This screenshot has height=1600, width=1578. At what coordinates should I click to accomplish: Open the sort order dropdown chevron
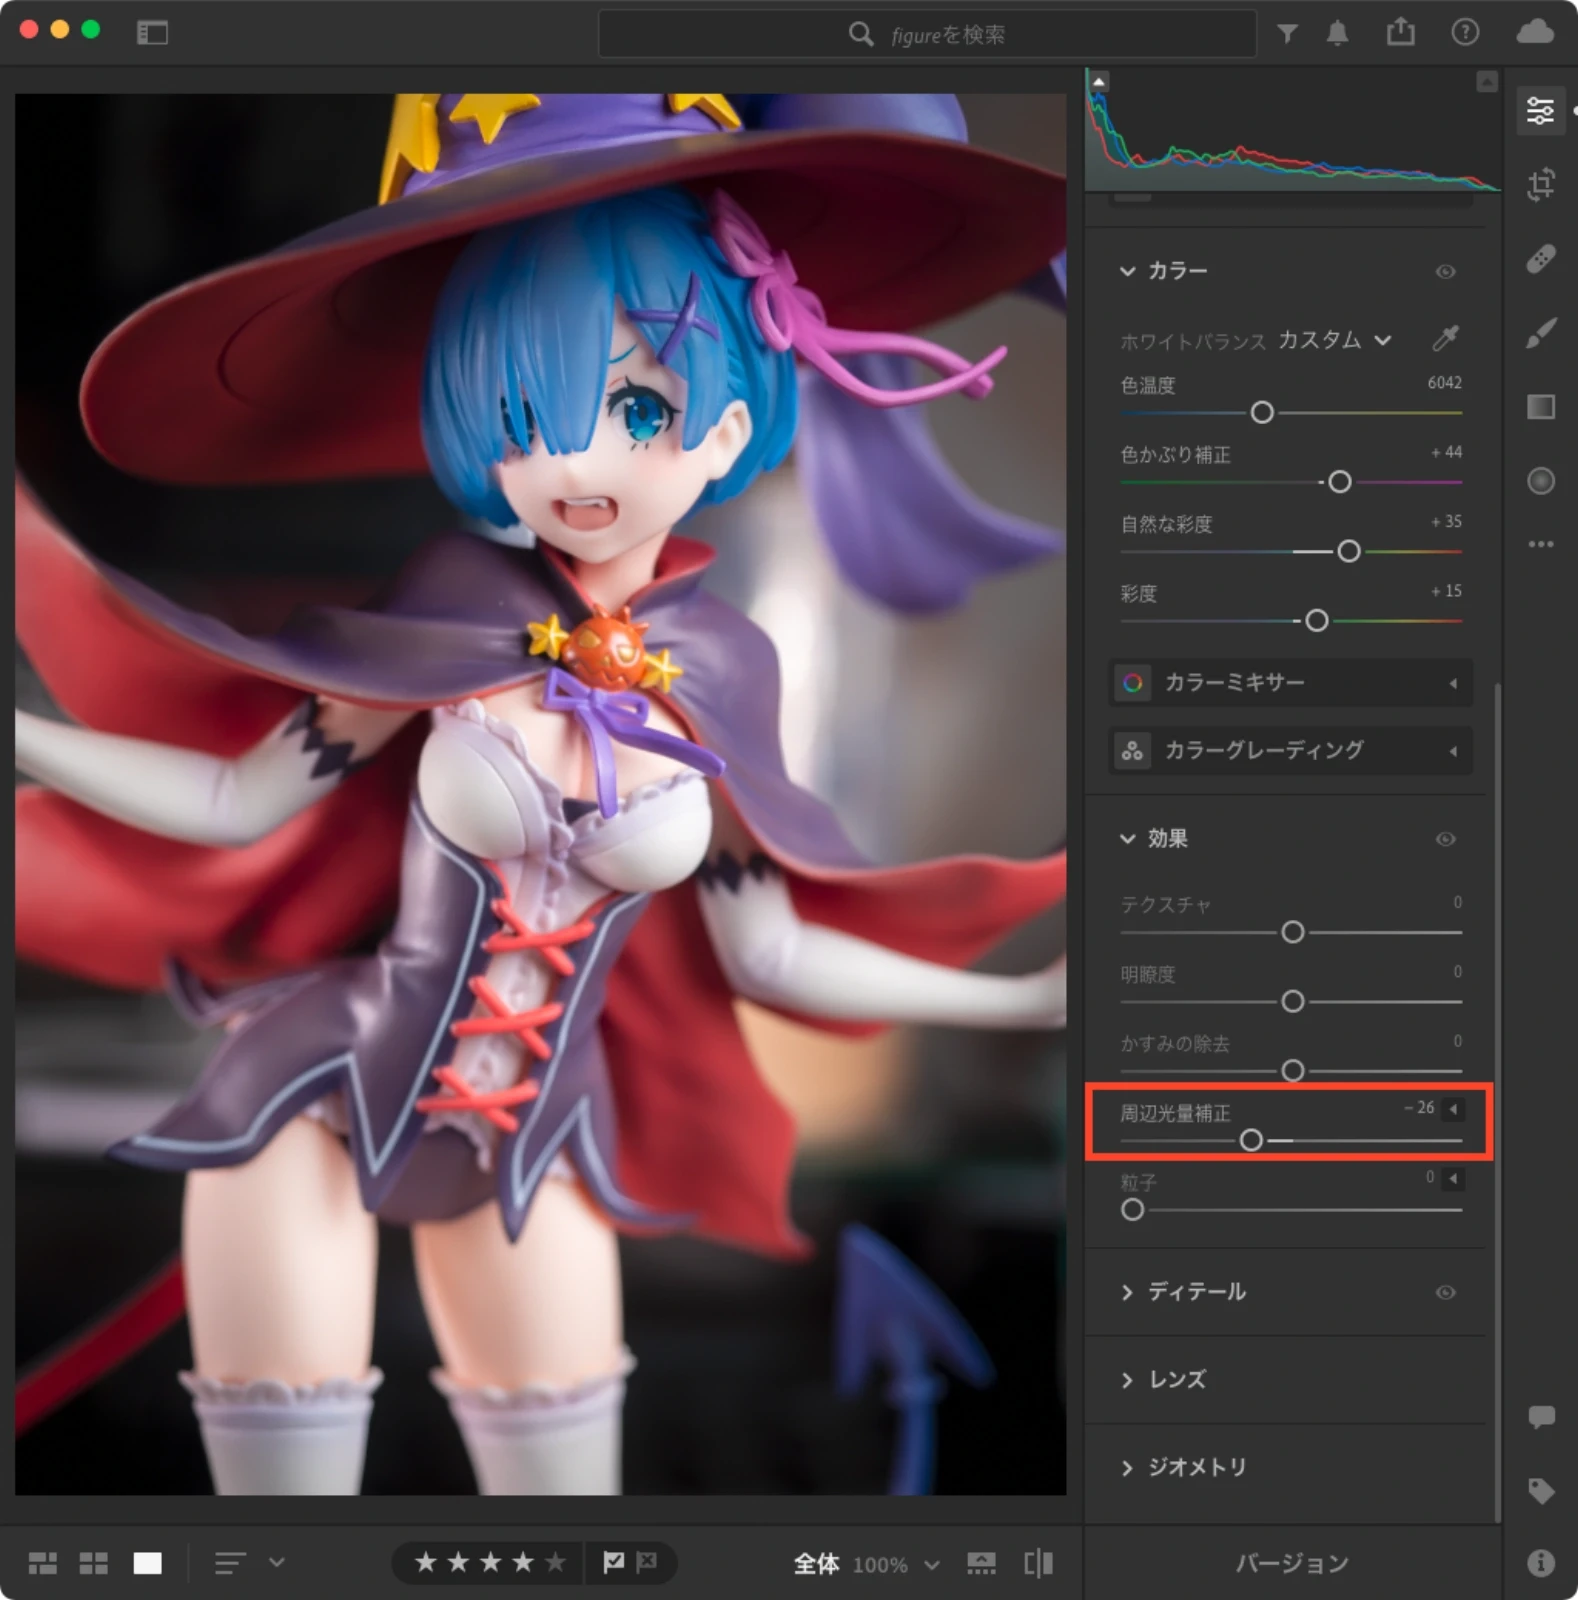coord(277,1562)
